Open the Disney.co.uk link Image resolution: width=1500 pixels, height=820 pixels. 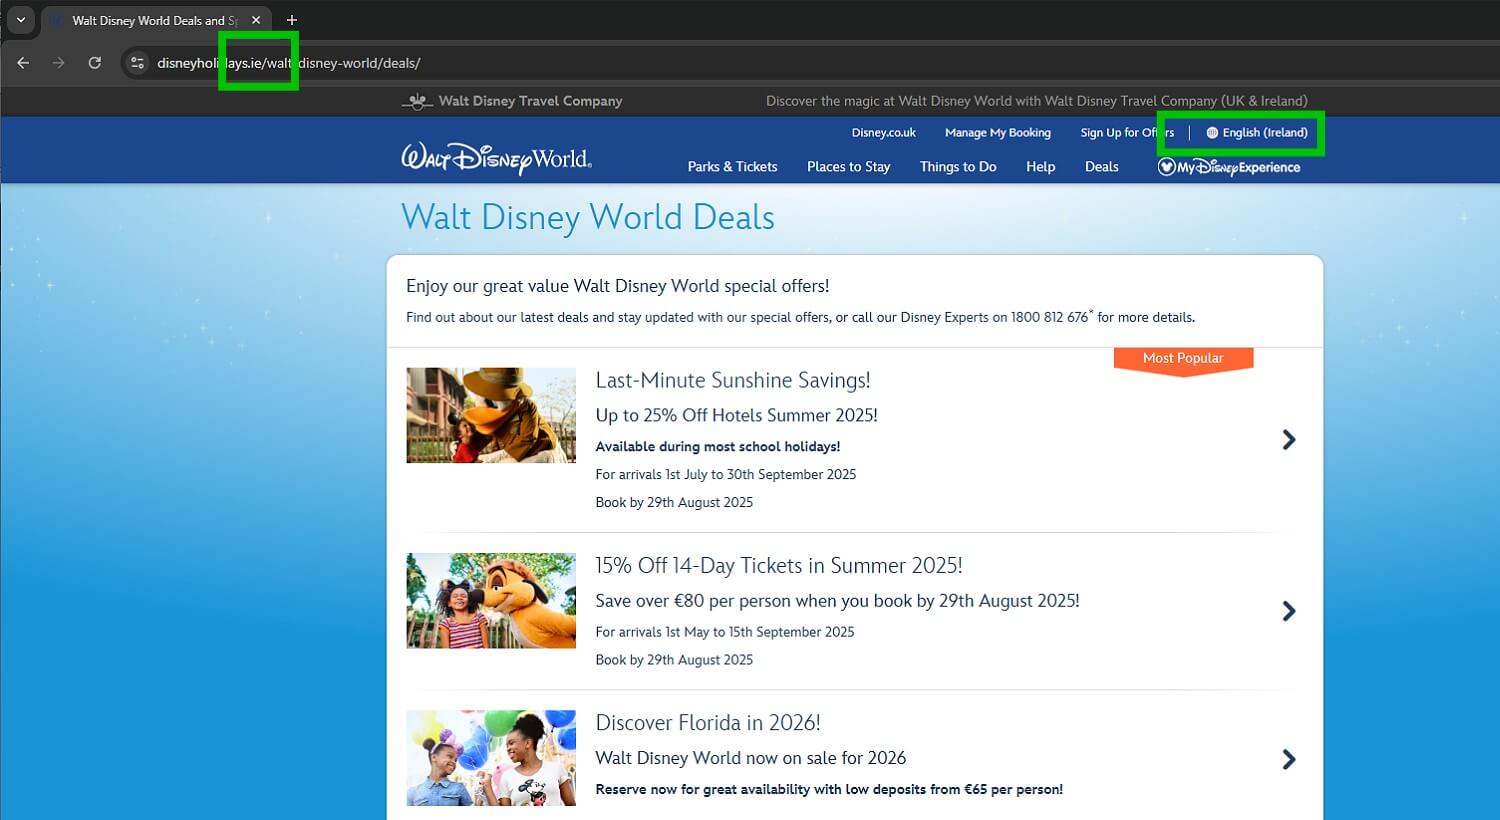click(883, 132)
